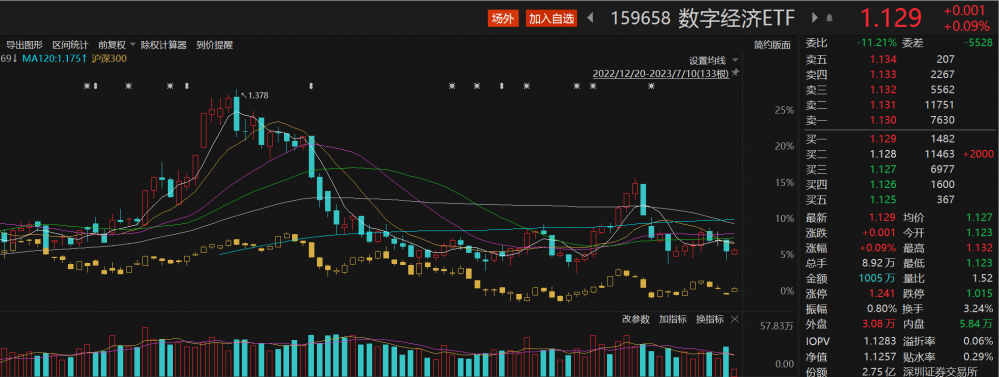Click the last star event marker above chart
The image size is (999, 377).
coord(651,85)
